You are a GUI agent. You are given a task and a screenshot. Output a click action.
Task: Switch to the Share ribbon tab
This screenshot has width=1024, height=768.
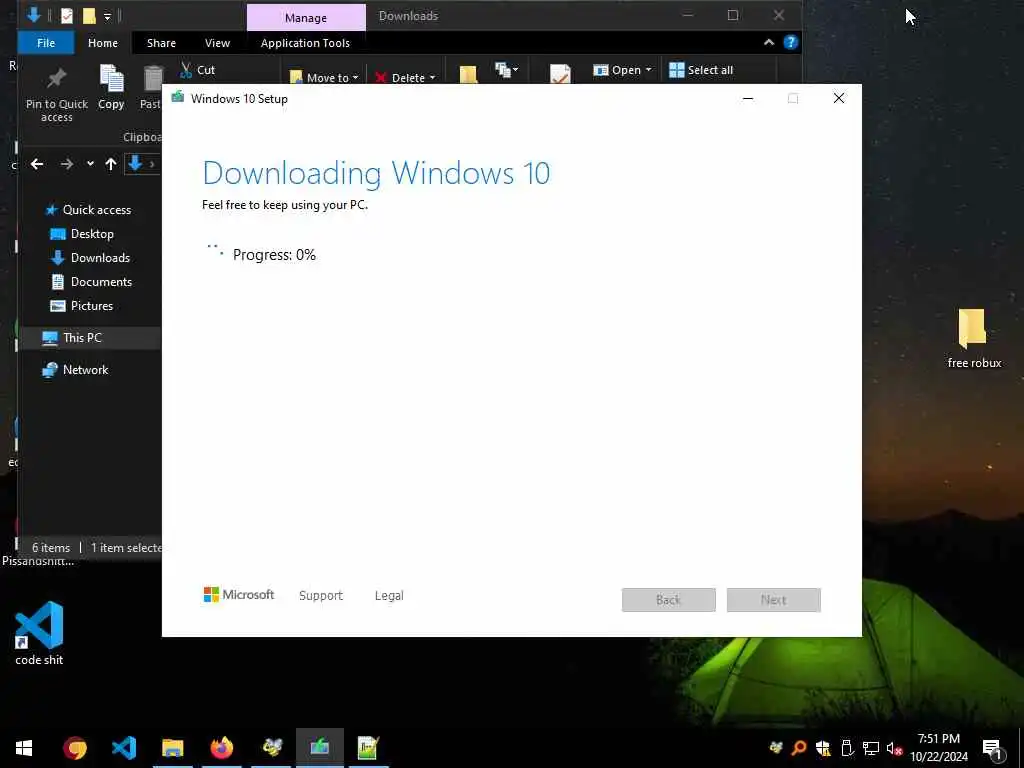coord(161,42)
